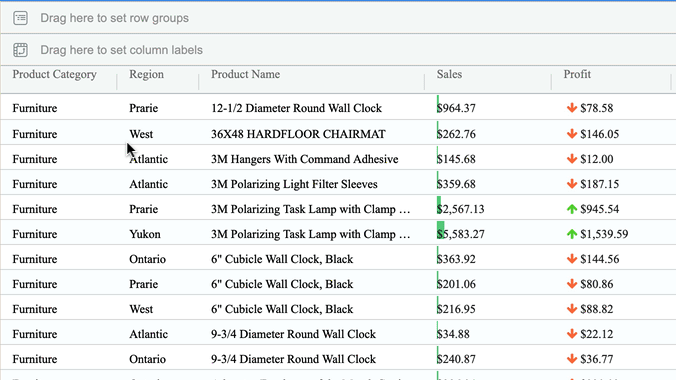
Task: Click the $34.88 sales value
Action: (x=453, y=334)
